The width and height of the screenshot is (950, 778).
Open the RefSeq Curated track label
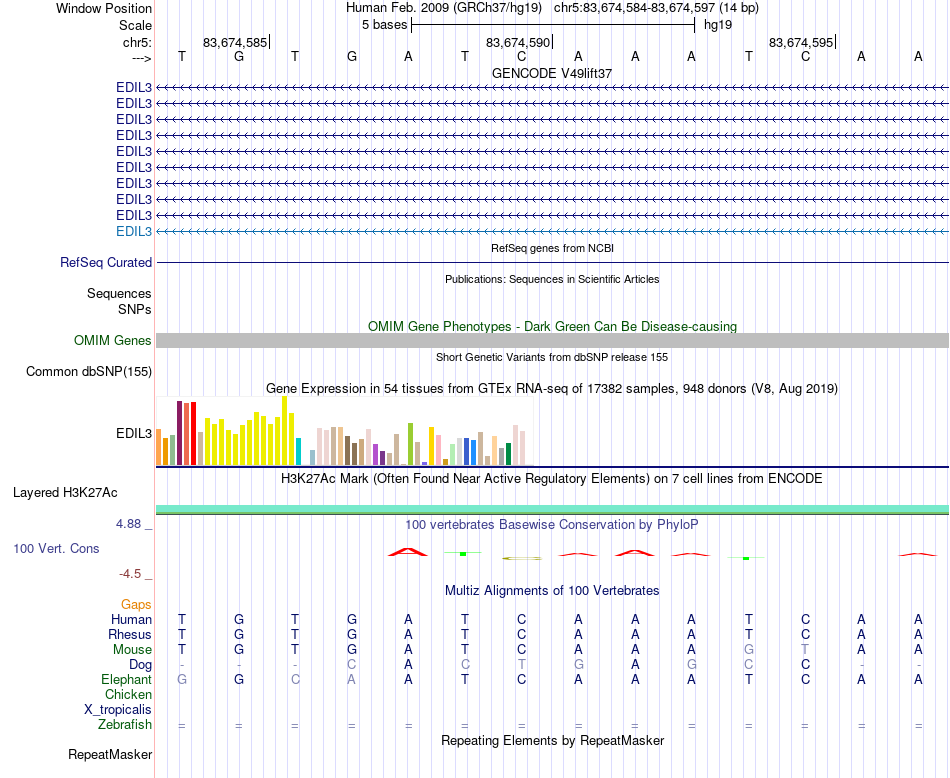pos(106,262)
